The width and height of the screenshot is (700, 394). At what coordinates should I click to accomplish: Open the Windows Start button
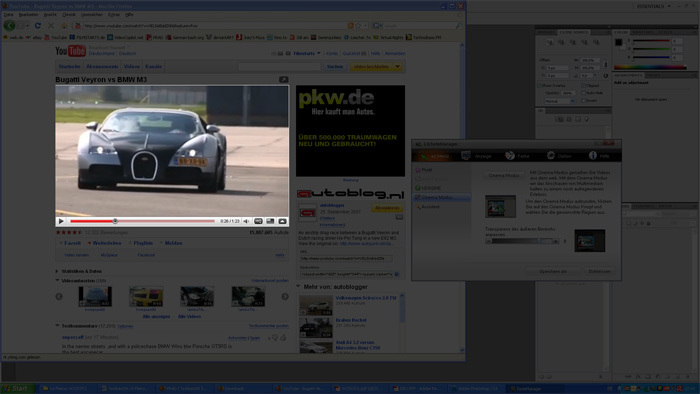[18, 389]
